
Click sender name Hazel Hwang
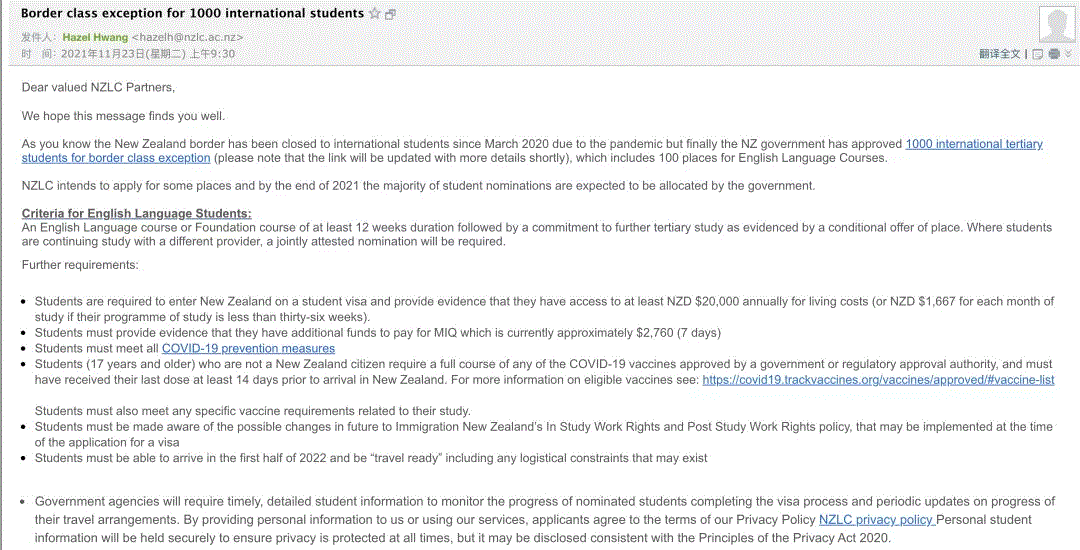point(95,37)
